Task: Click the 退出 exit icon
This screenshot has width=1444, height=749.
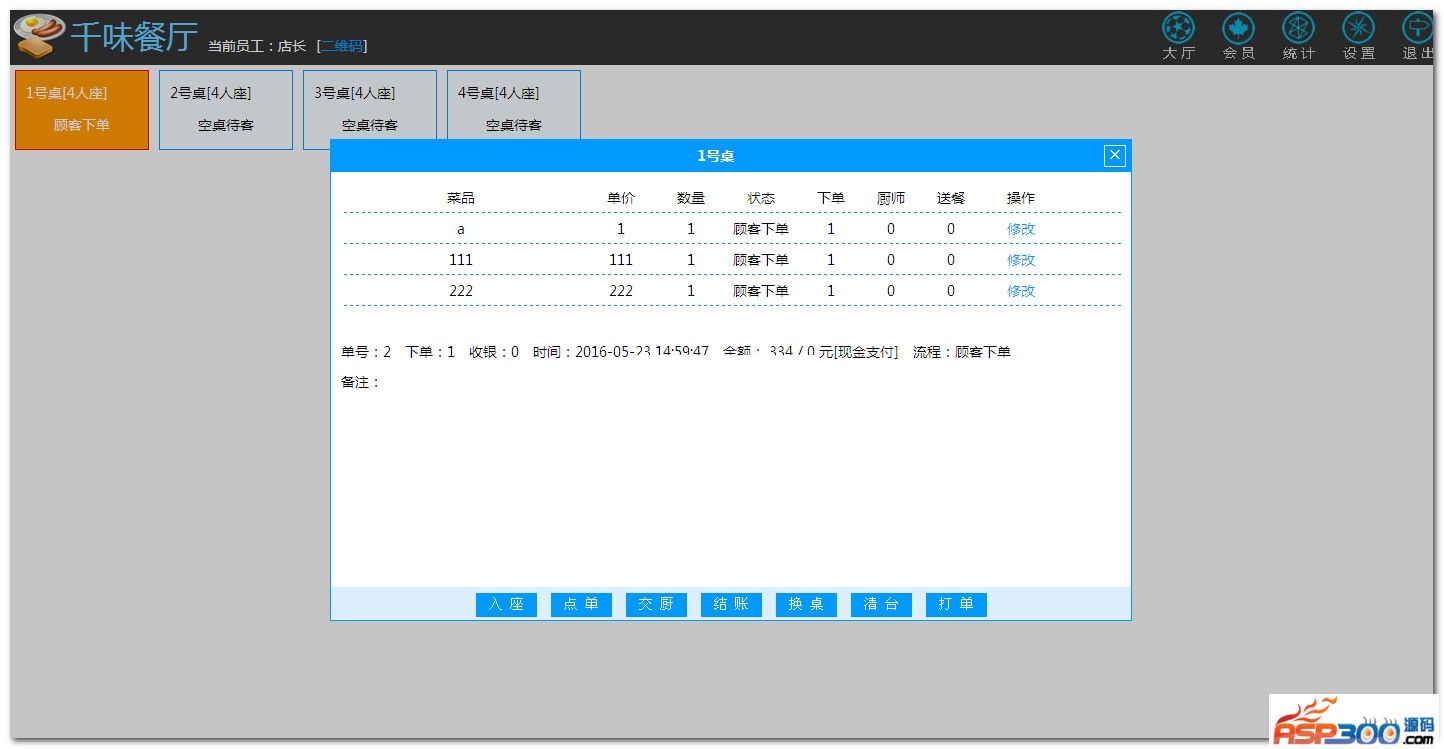Action: (1418, 36)
